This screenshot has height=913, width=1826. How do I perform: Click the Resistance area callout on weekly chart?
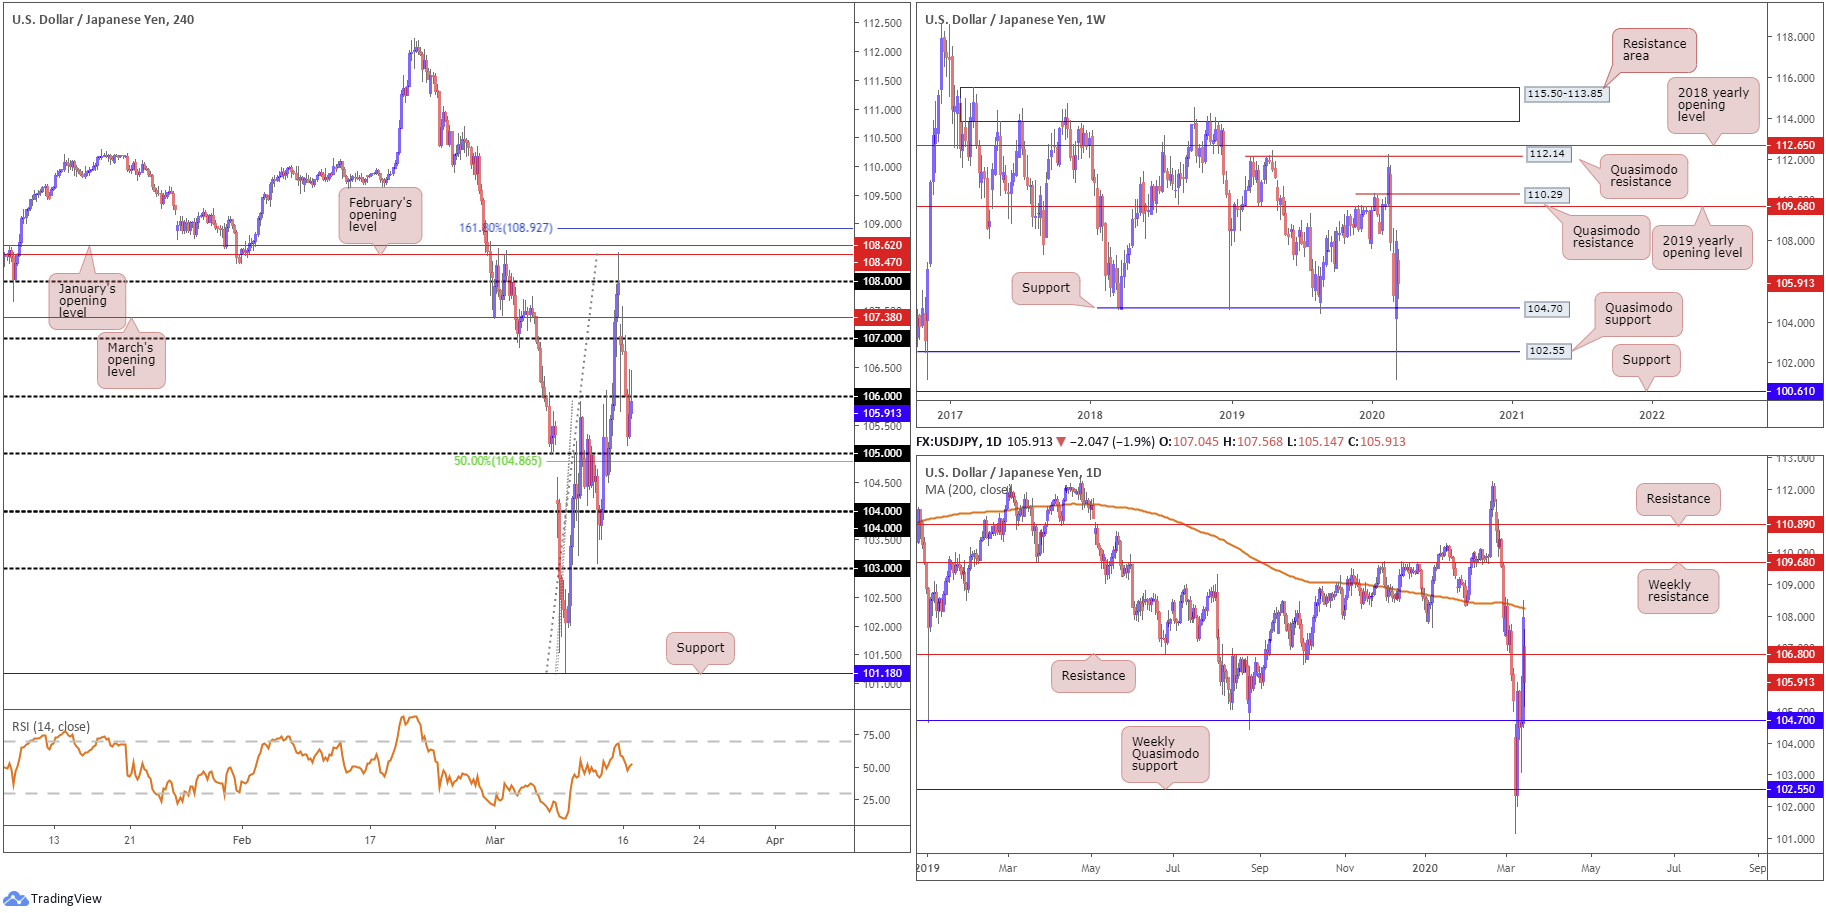pyautogui.click(x=1654, y=50)
